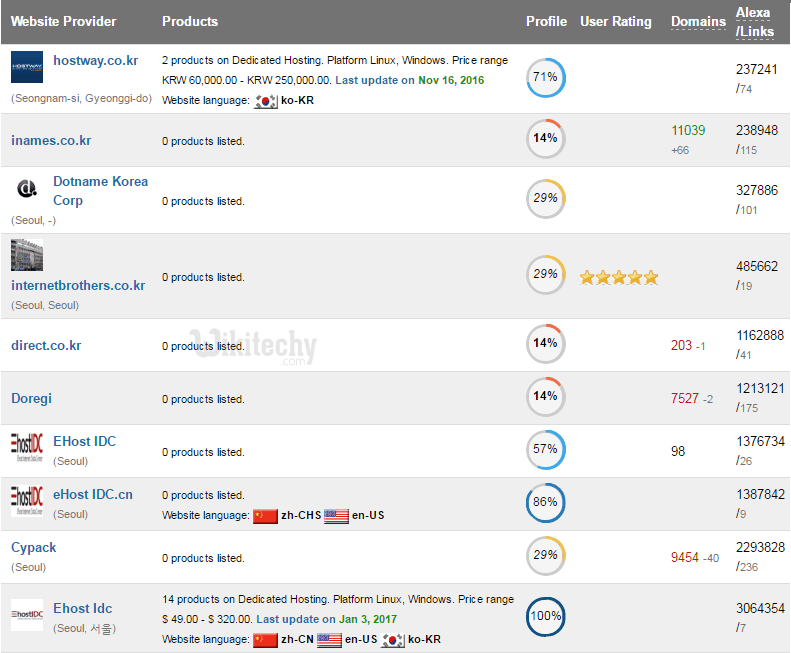The width and height of the screenshot is (791, 653).
Task: Open the direct.co.kr provider link
Action: pos(46,345)
